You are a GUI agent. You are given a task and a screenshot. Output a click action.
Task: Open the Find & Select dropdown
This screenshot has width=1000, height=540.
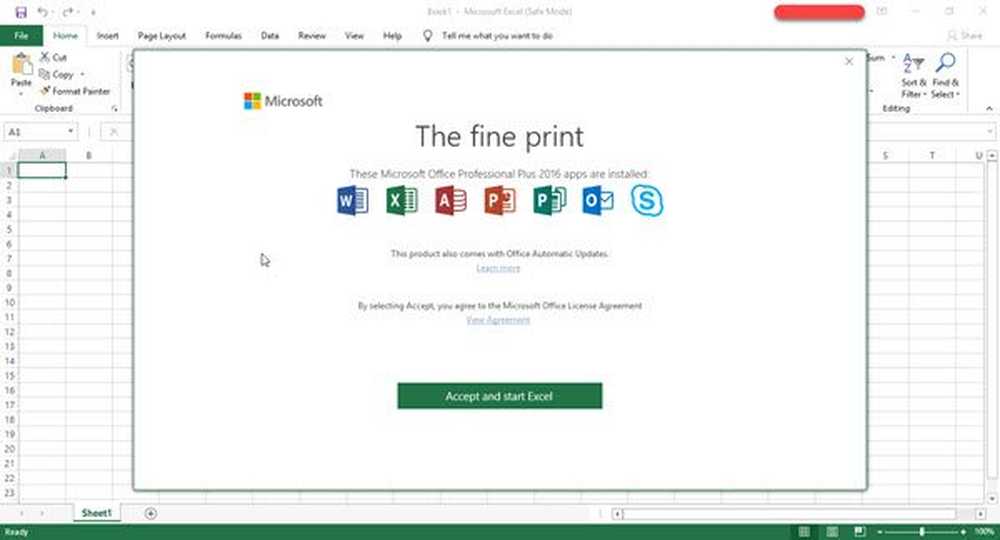tap(945, 76)
